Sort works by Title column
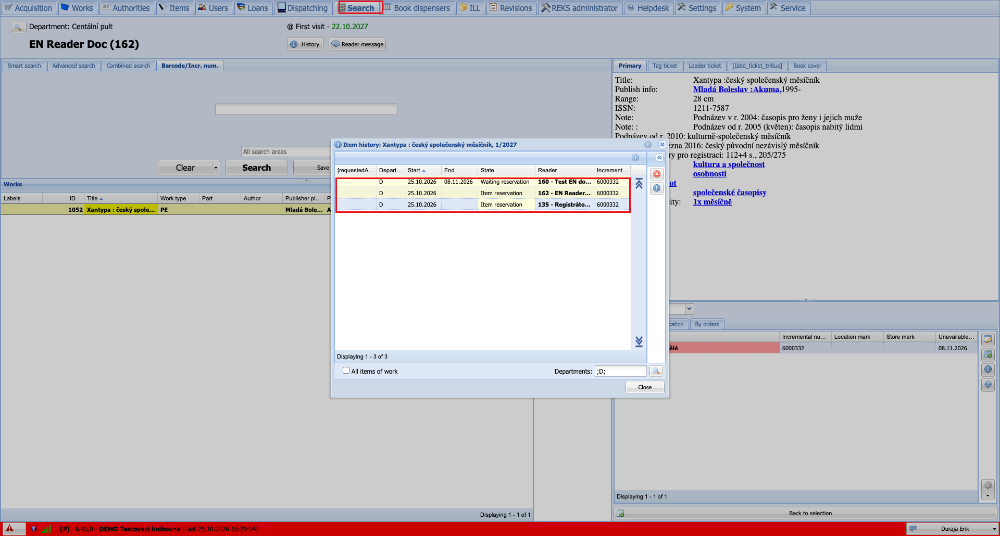The width and height of the screenshot is (1000, 536). click(x=121, y=198)
